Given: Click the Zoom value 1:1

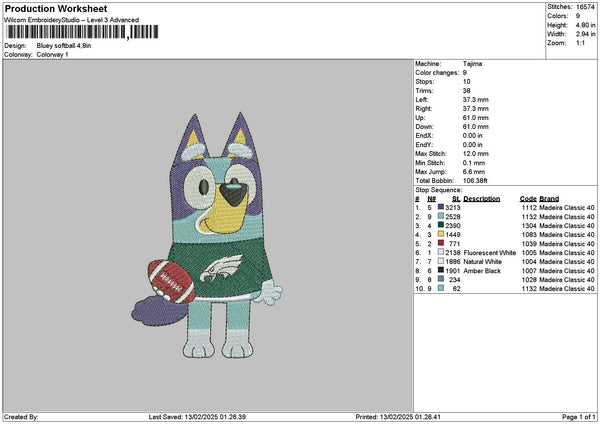Looking at the screenshot, I should (x=580, y=43).
